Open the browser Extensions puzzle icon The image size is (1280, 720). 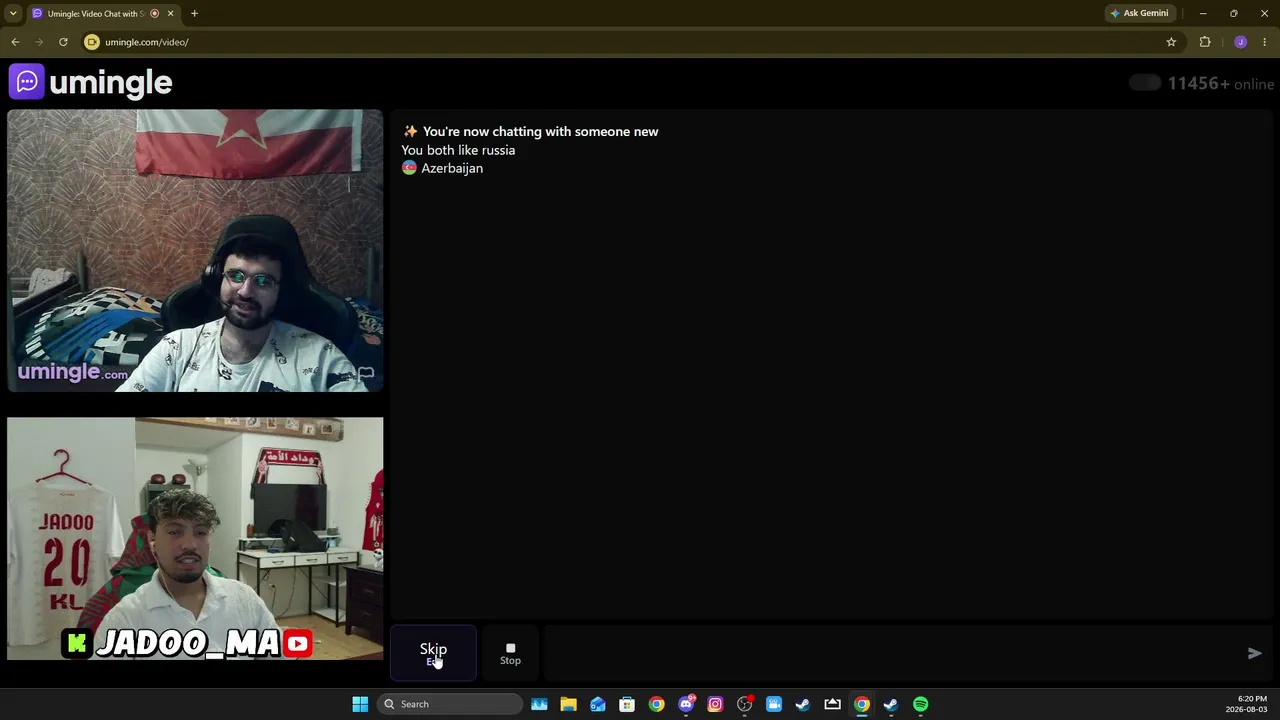[x=1205, y=42]
